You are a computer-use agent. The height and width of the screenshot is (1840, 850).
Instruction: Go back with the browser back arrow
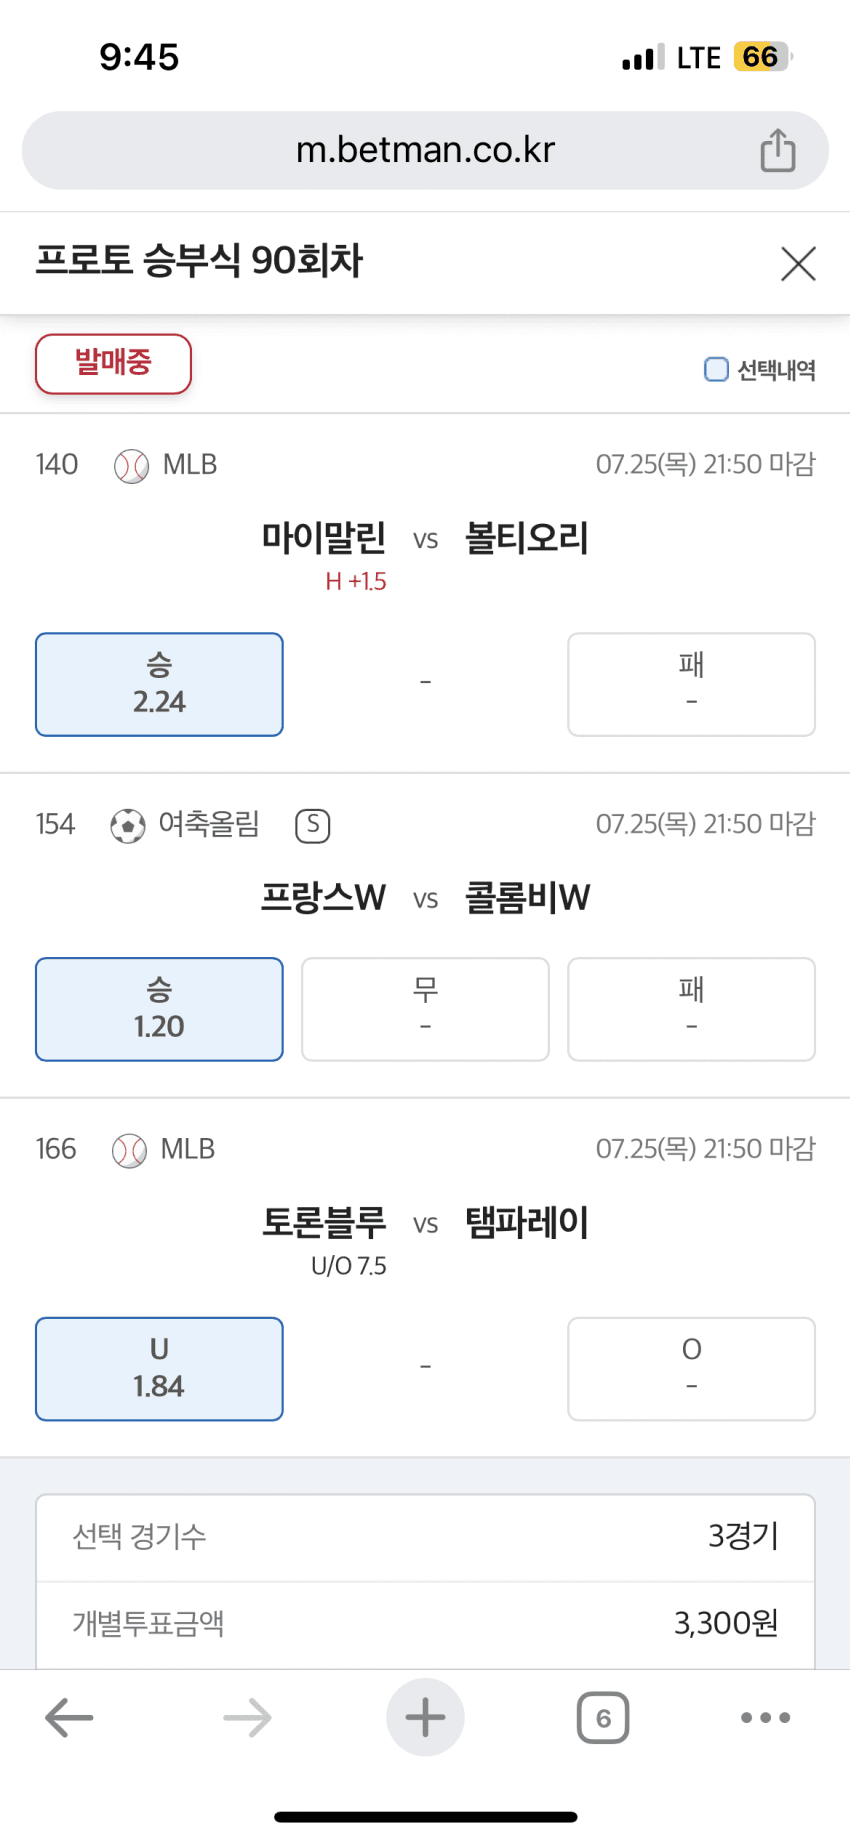point(69,1718)
